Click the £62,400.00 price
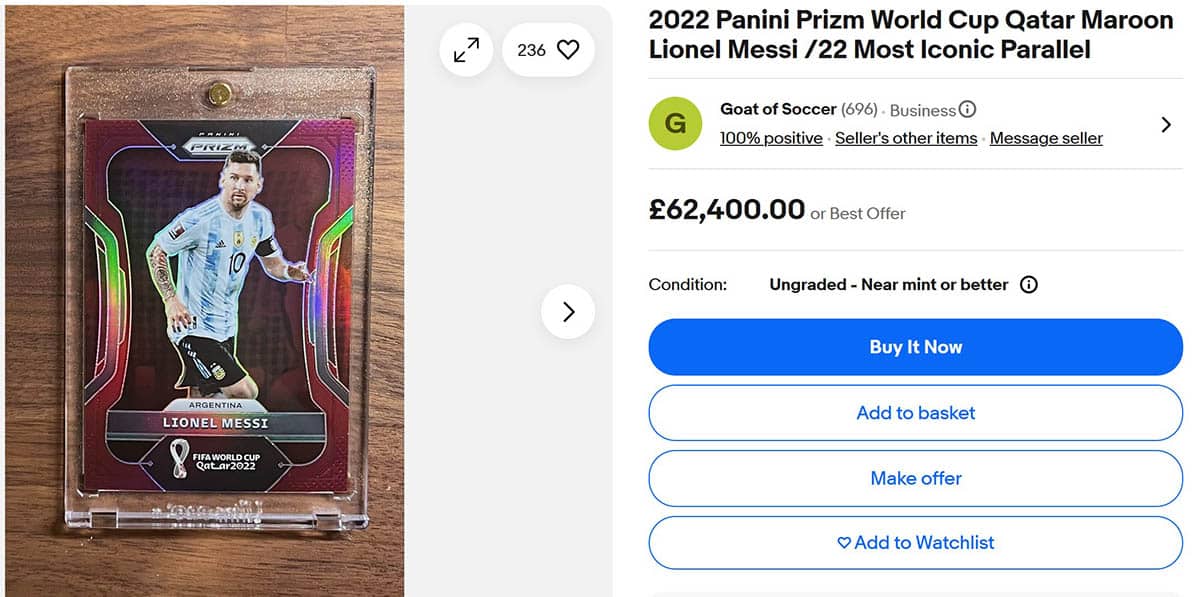 coord(726,210)
